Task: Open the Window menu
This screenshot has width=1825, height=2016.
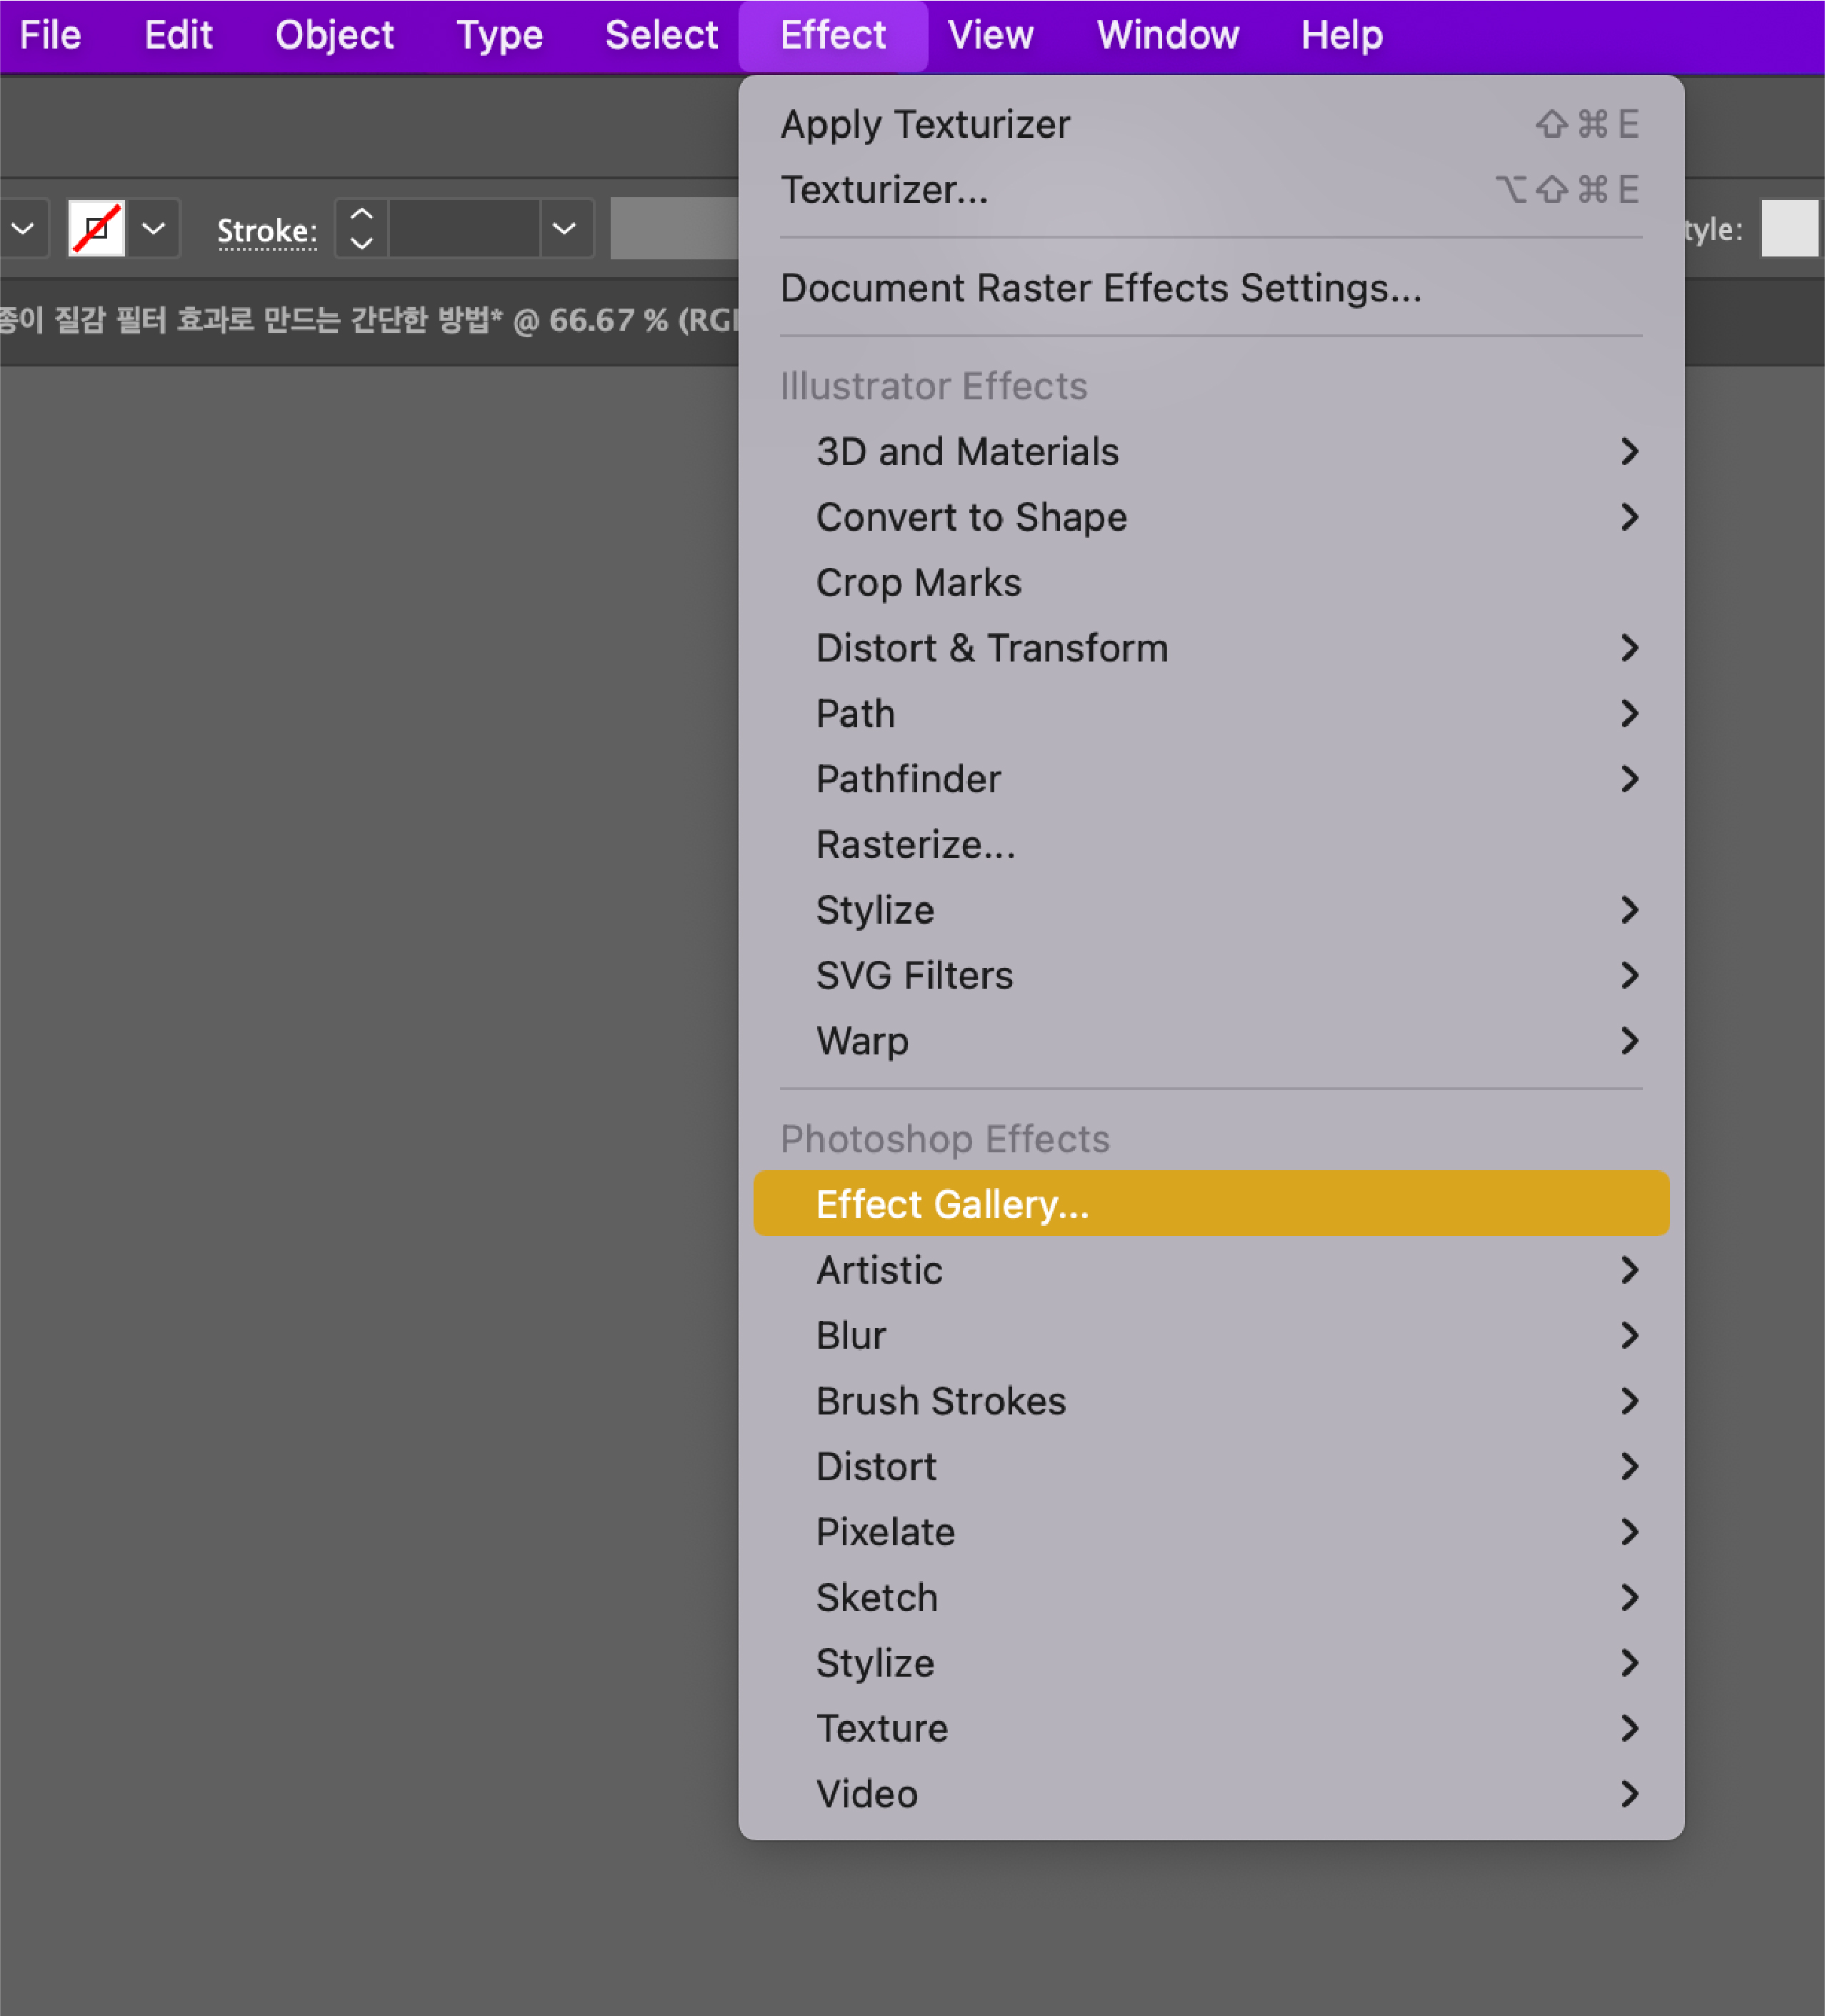Action: click(x=1167, y=36)
